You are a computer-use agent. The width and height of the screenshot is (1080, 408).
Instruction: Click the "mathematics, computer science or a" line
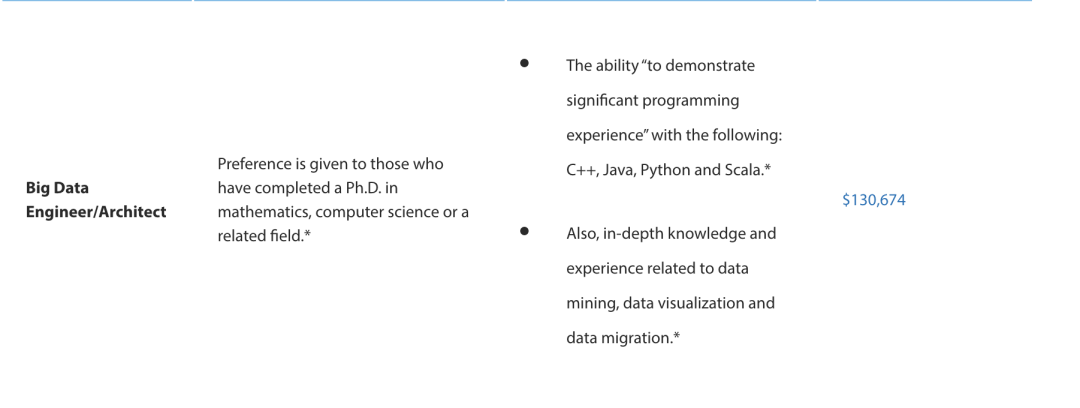tap(342, 212)
